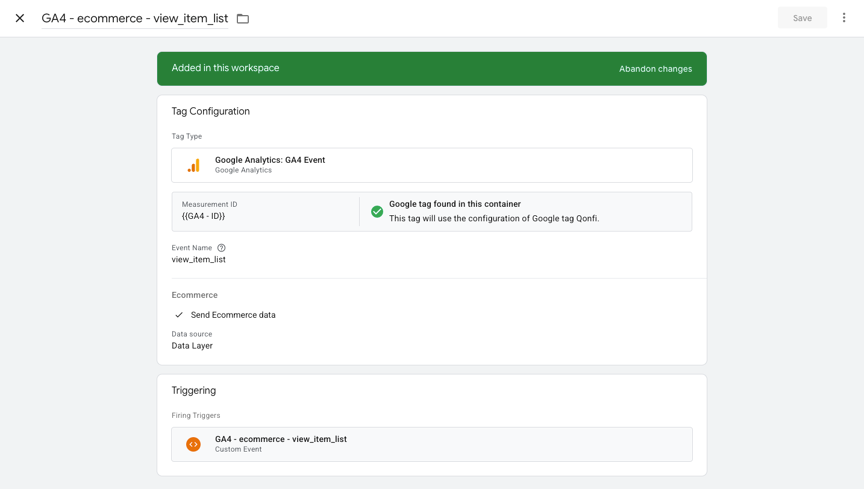
Task: Click 'This tag will use the configuration' message
Action: [494, 218]
